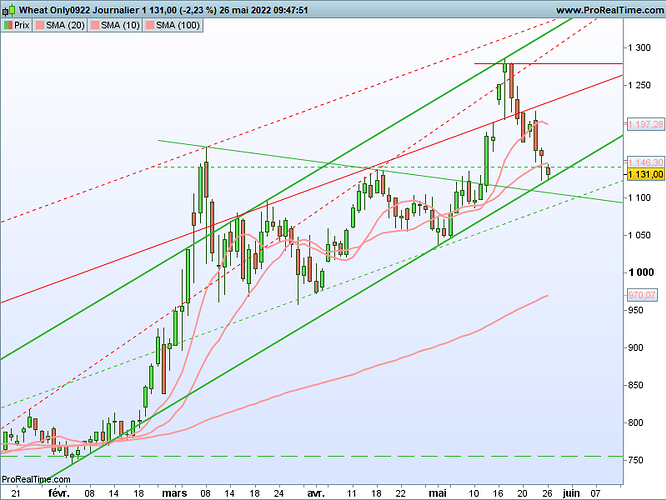This screenshot has width=666, height=500.
Task: Click the juin label on the time axis
Action: pos(571,493)
